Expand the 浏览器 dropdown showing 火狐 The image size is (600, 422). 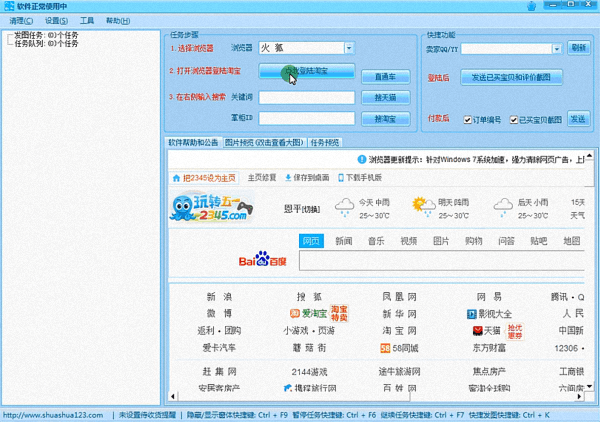[x=348, y=48]
